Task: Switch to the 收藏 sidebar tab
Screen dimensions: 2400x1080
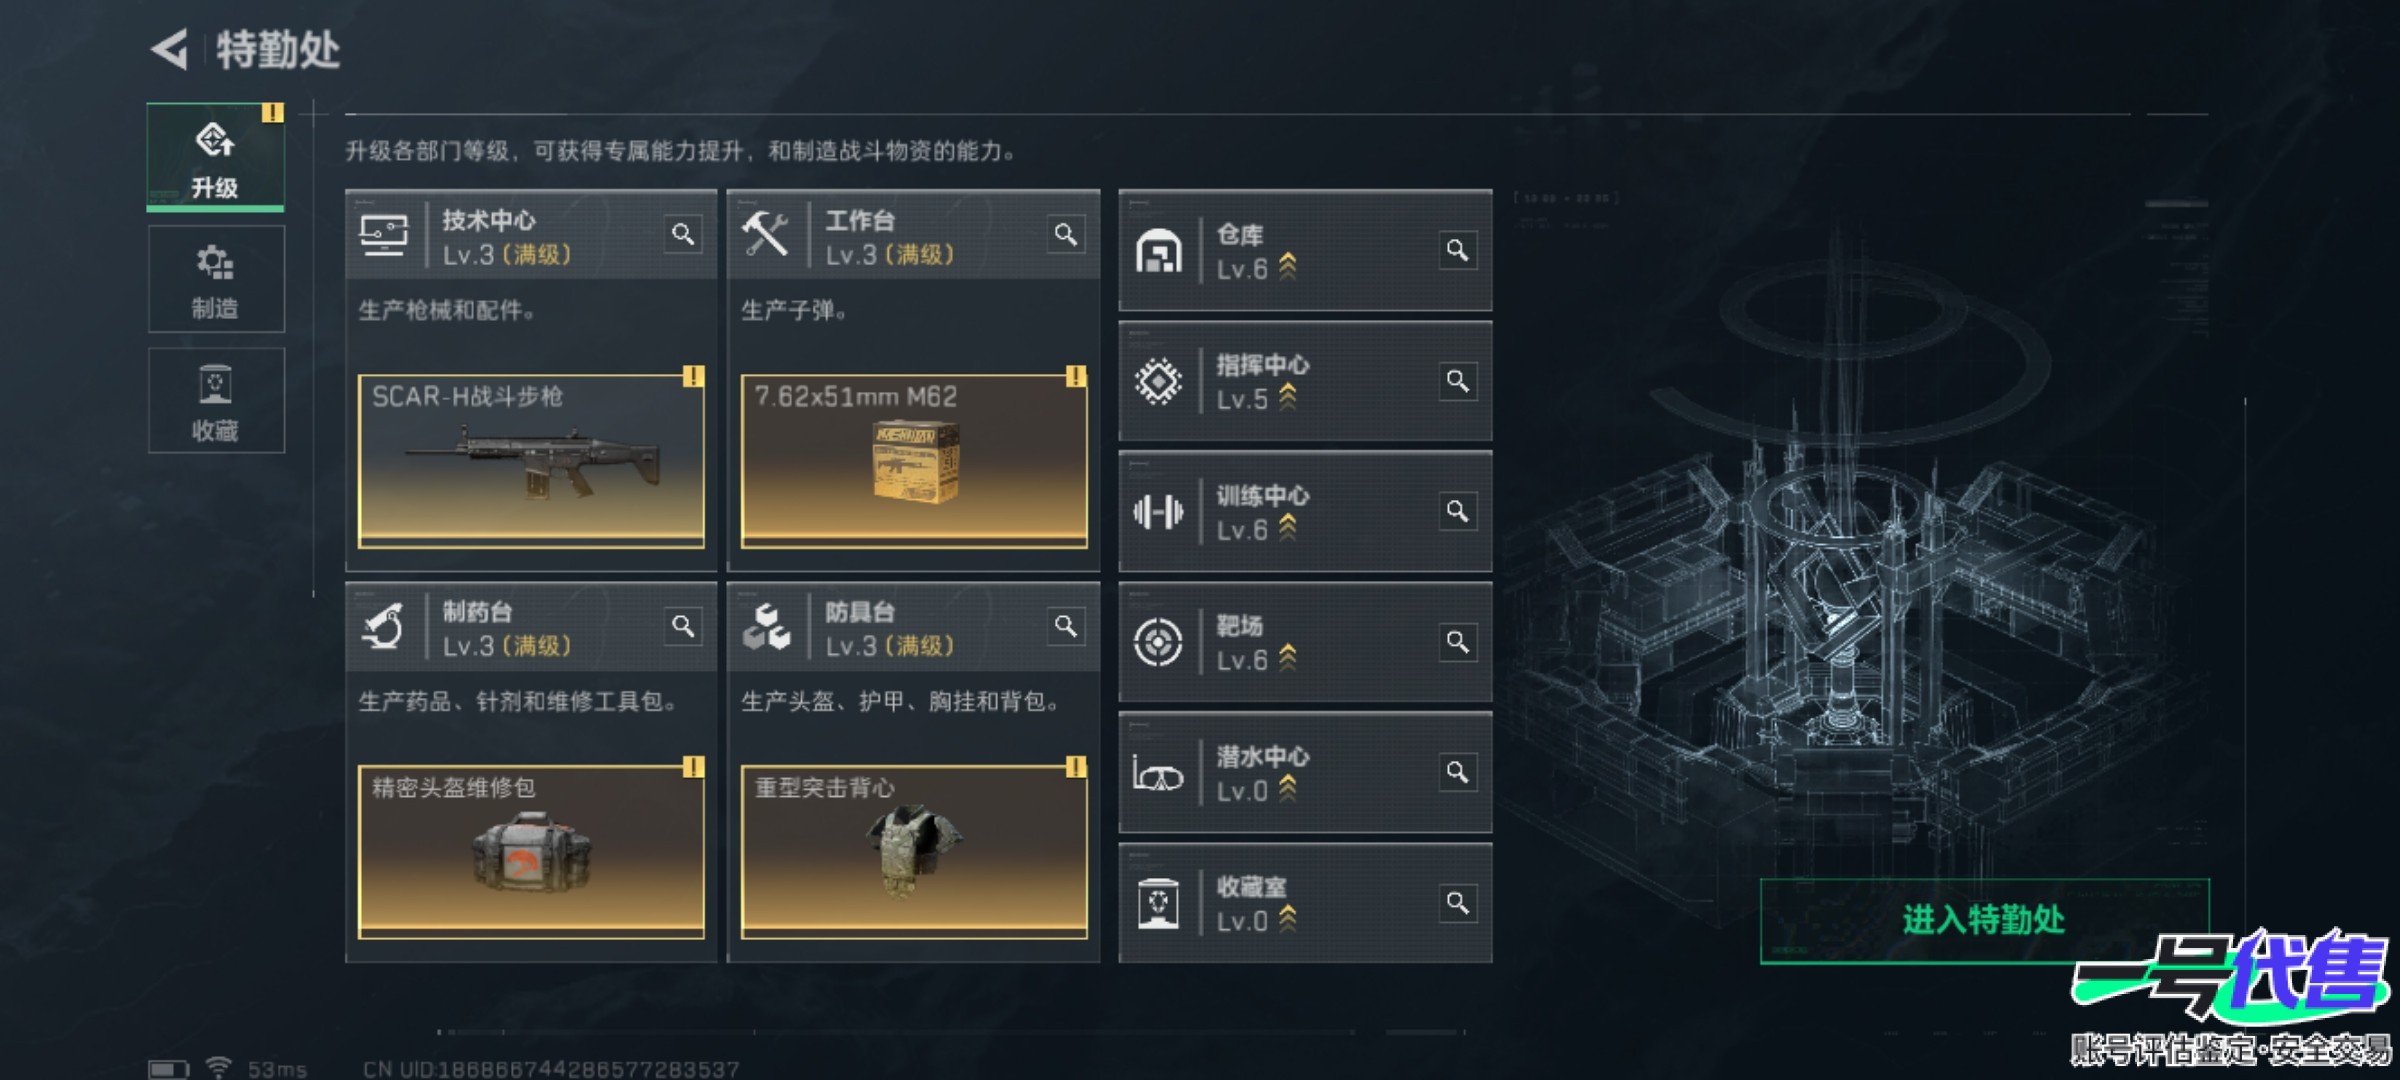Action: coord(216,401)
